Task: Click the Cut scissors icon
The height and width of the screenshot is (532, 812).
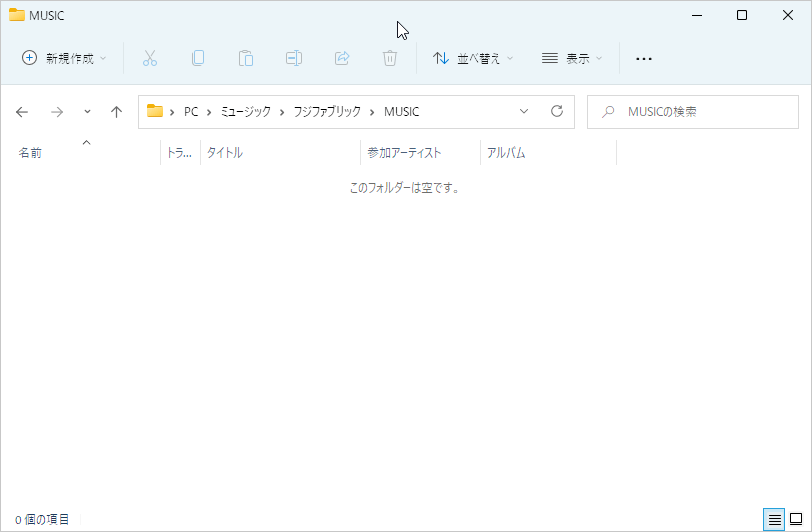Action: pos(150,58)
